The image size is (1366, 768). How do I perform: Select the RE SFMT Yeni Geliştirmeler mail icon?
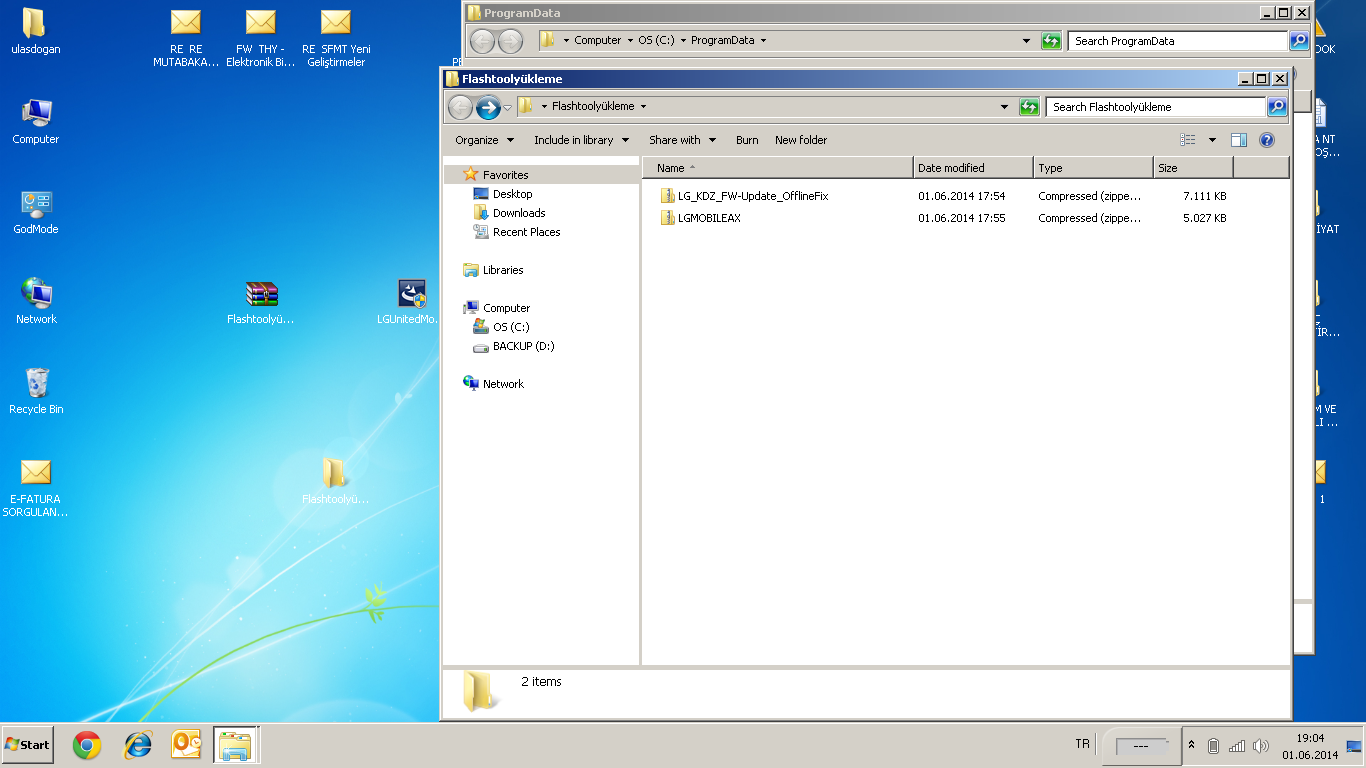point(336,38)
